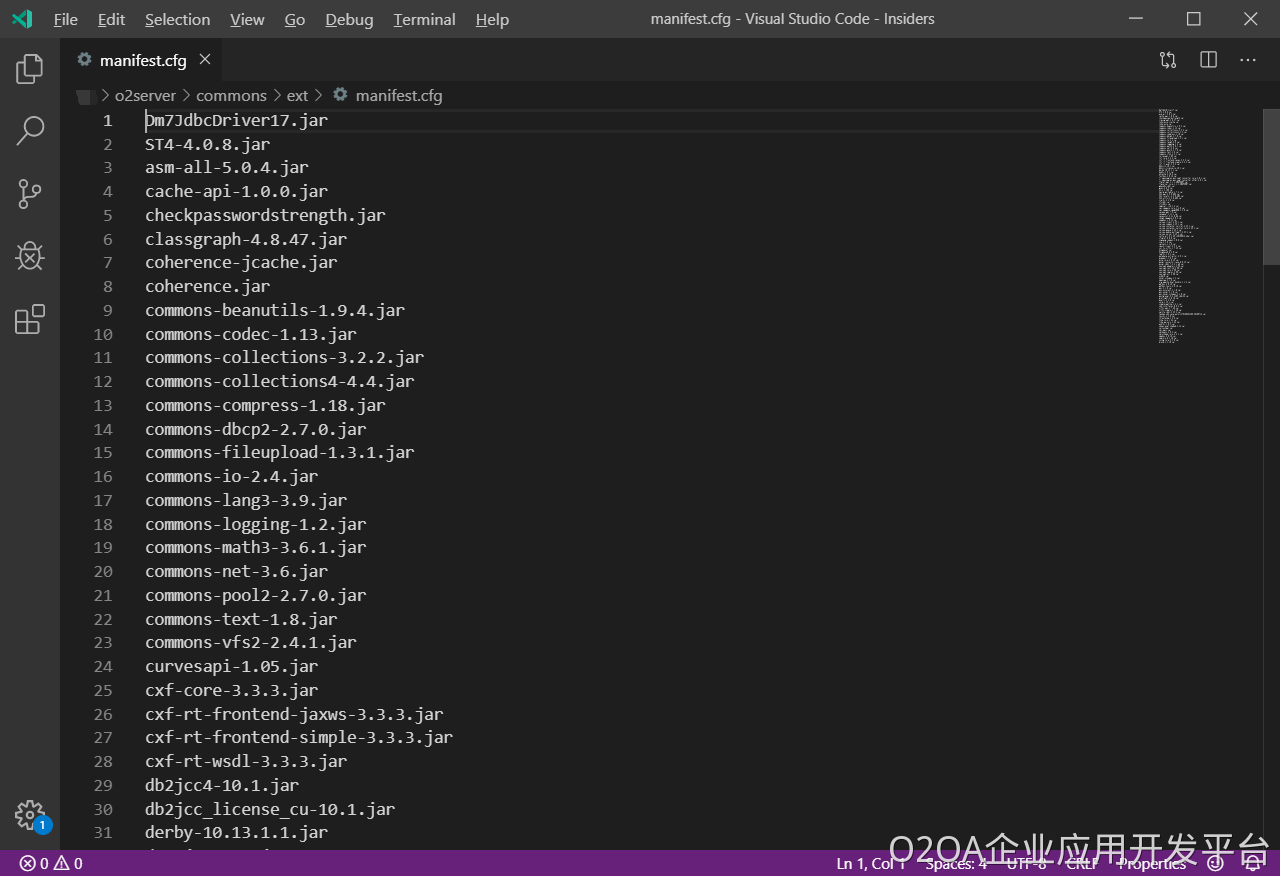
Task: Click errors and warnings status indicator
Action: [51, 863]
